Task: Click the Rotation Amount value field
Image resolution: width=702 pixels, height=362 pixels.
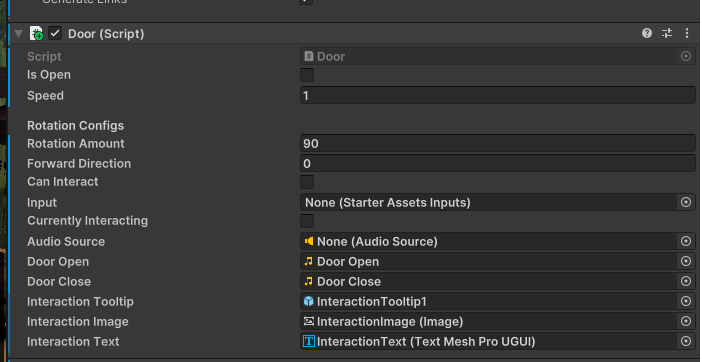Action: tap(497, 143)
